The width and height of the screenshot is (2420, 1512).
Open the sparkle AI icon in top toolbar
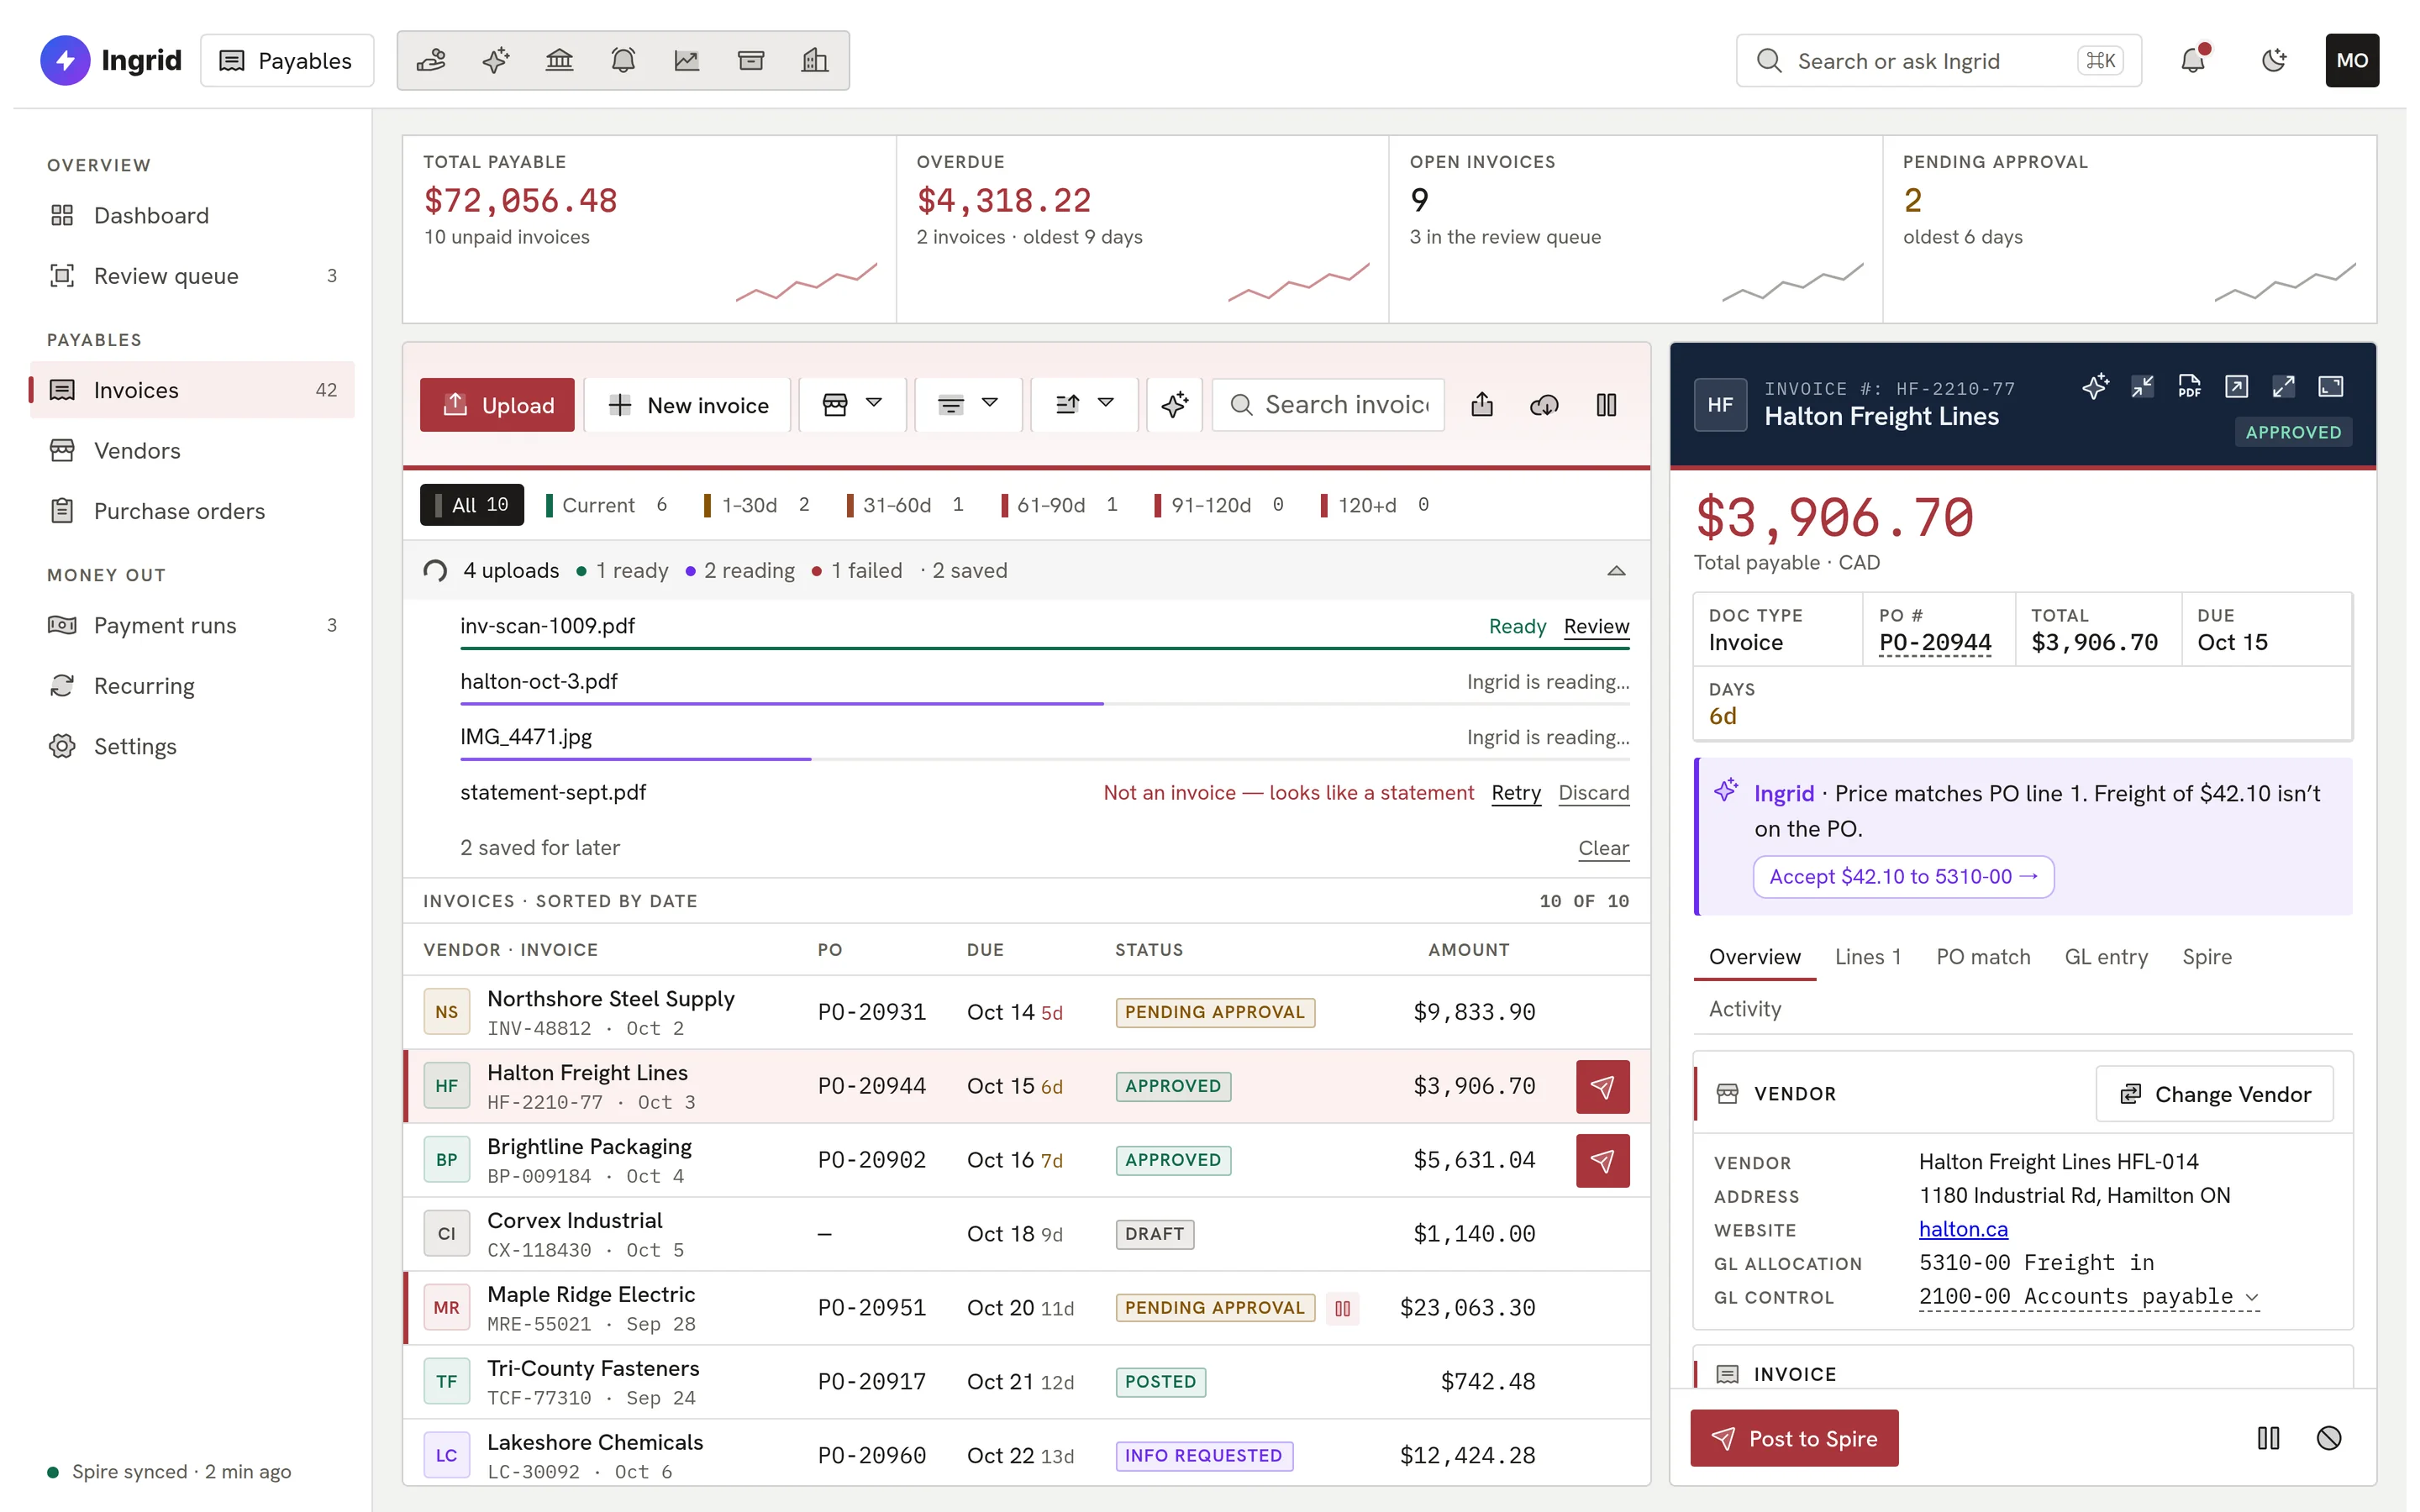coord(495,61)
